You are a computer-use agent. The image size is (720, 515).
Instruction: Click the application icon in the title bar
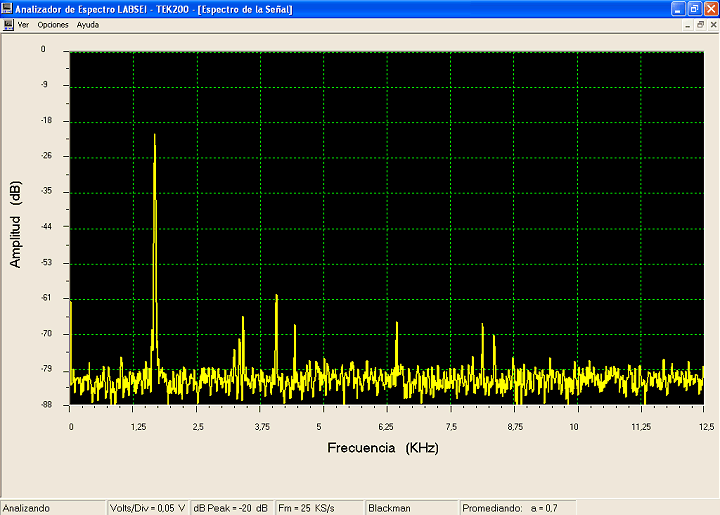point(7,8)
